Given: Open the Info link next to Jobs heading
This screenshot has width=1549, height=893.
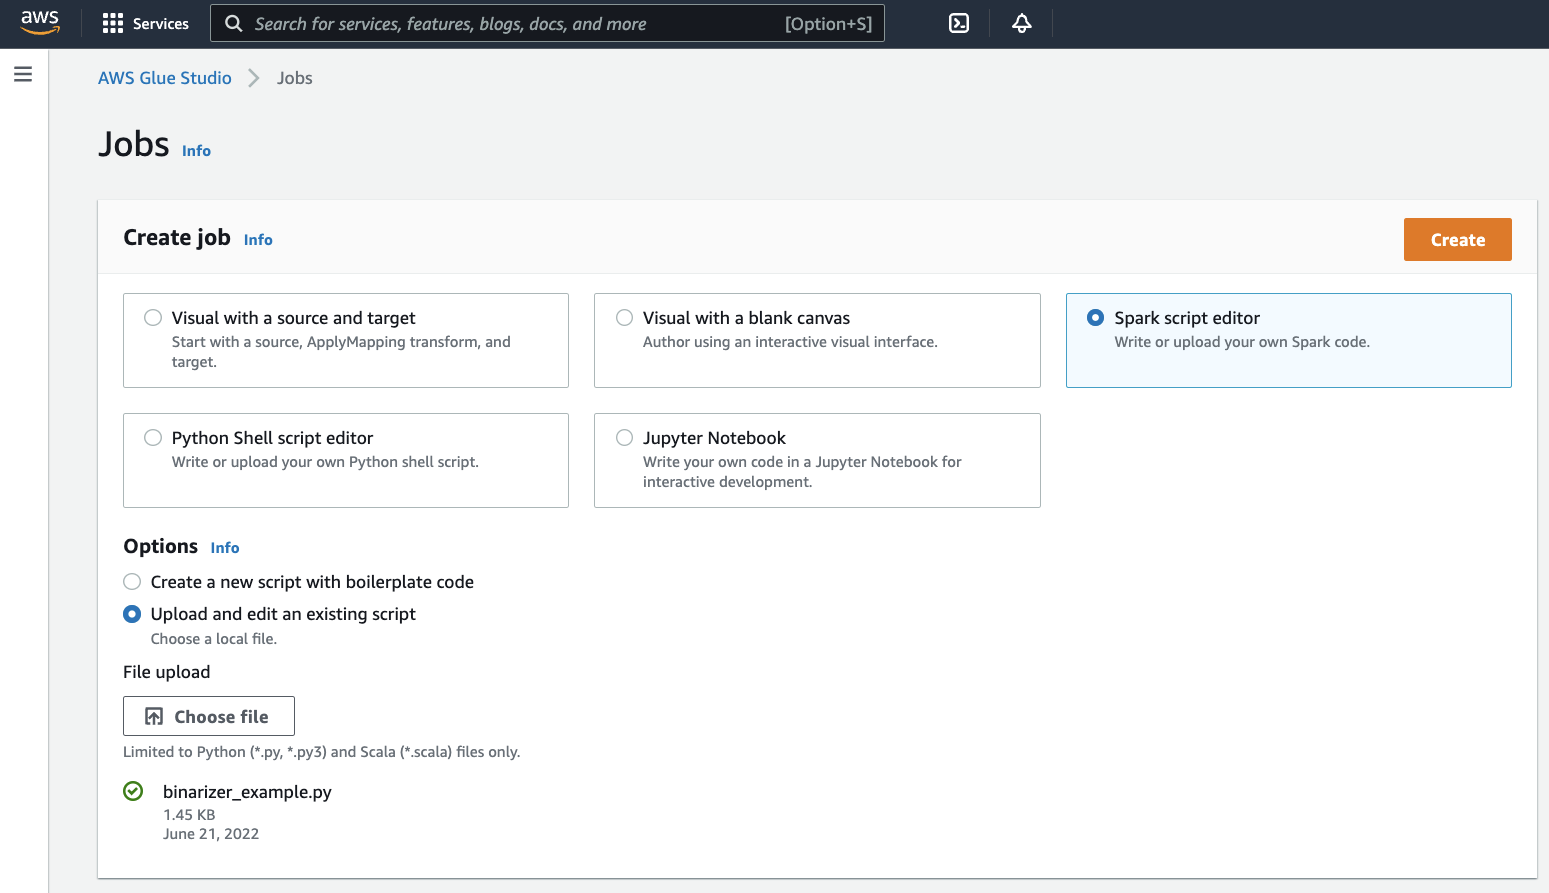Looking at the screenshot, I should point(196,150).
